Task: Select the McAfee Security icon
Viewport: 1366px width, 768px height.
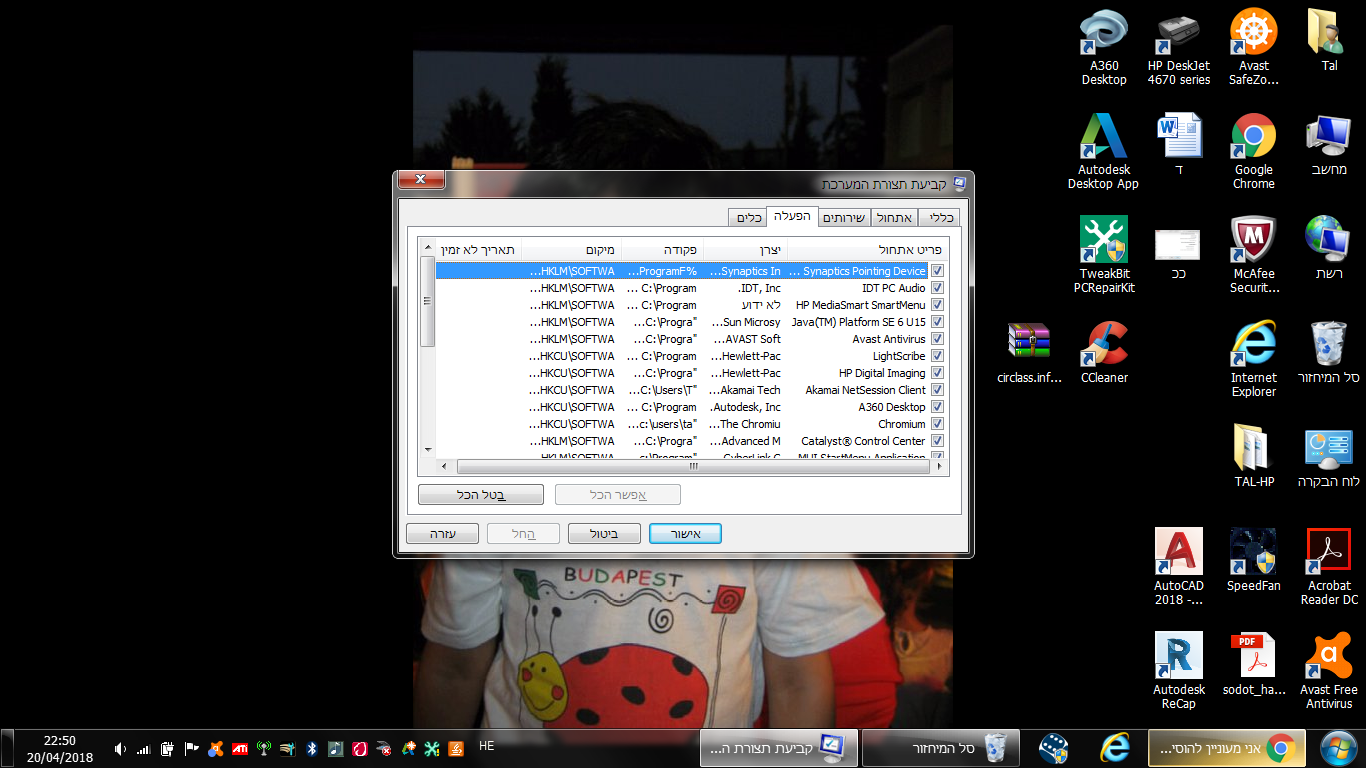Action: coord(1253,255)
